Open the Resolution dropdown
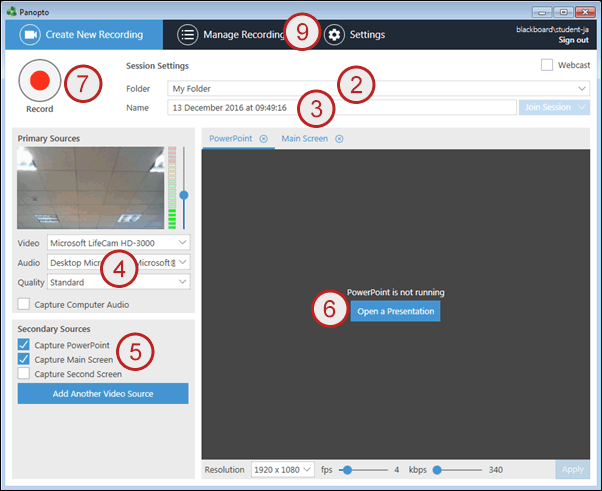 pyautogui.click(x=283, y=470)
